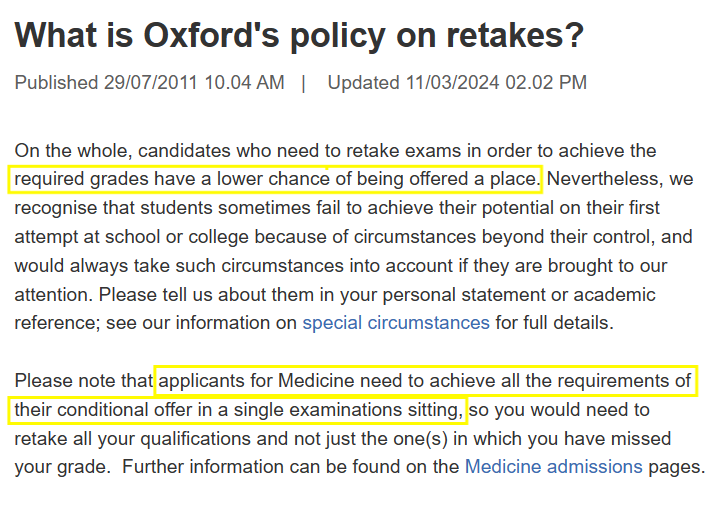Screen dimensions: 718x516
Task: Click the highlighted 'required grades have a lower chance' sentence
Action: pyautogui.click(x=276, y=180)
